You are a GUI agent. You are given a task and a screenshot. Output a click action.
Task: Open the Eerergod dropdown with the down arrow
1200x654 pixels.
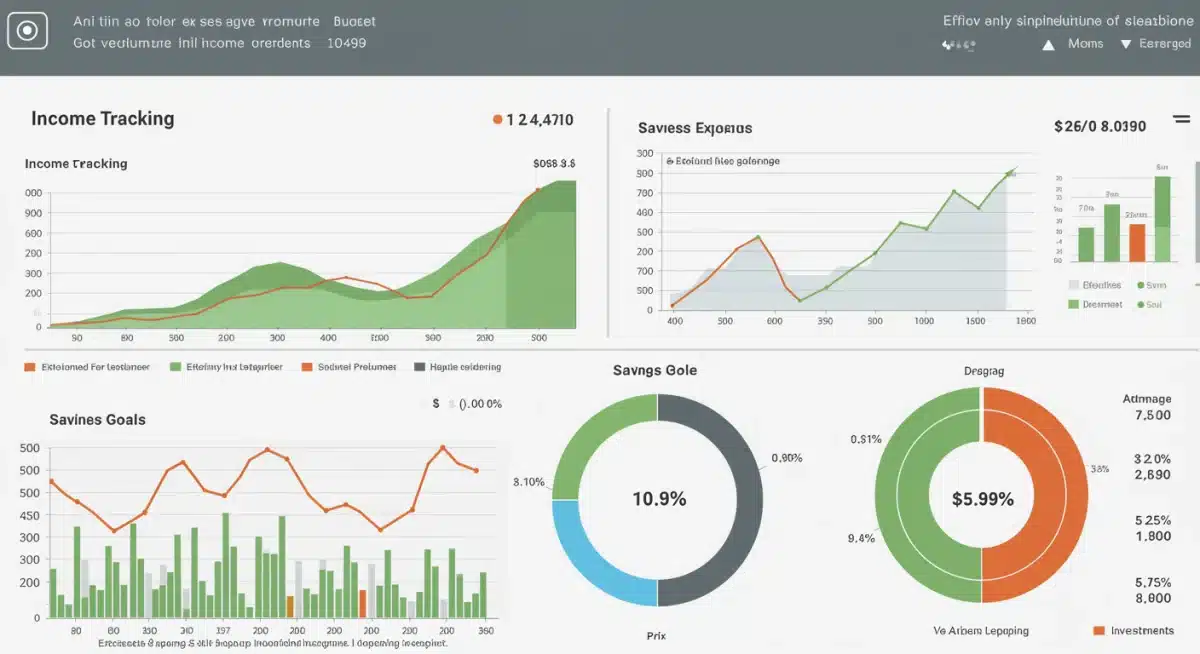tap(1128, 43)
